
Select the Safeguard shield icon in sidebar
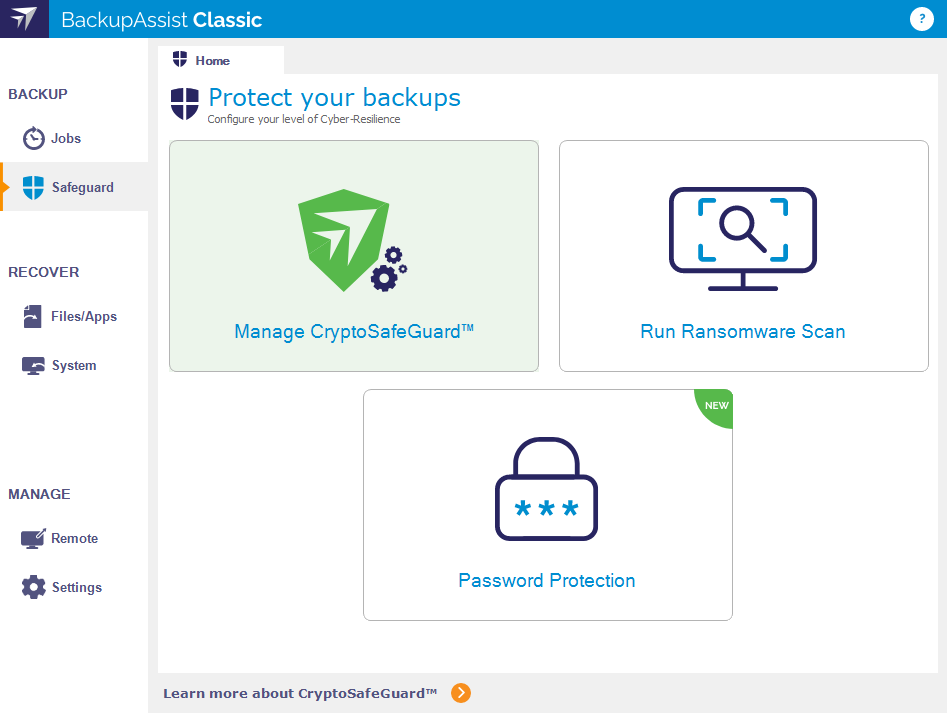(34, 187)
